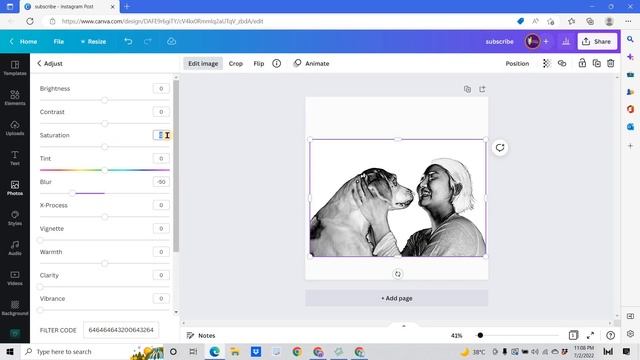The height and width of the screenshot is (360, 640).
Task: Click the Tint rainbow slider handle
Action: [105, 170]
